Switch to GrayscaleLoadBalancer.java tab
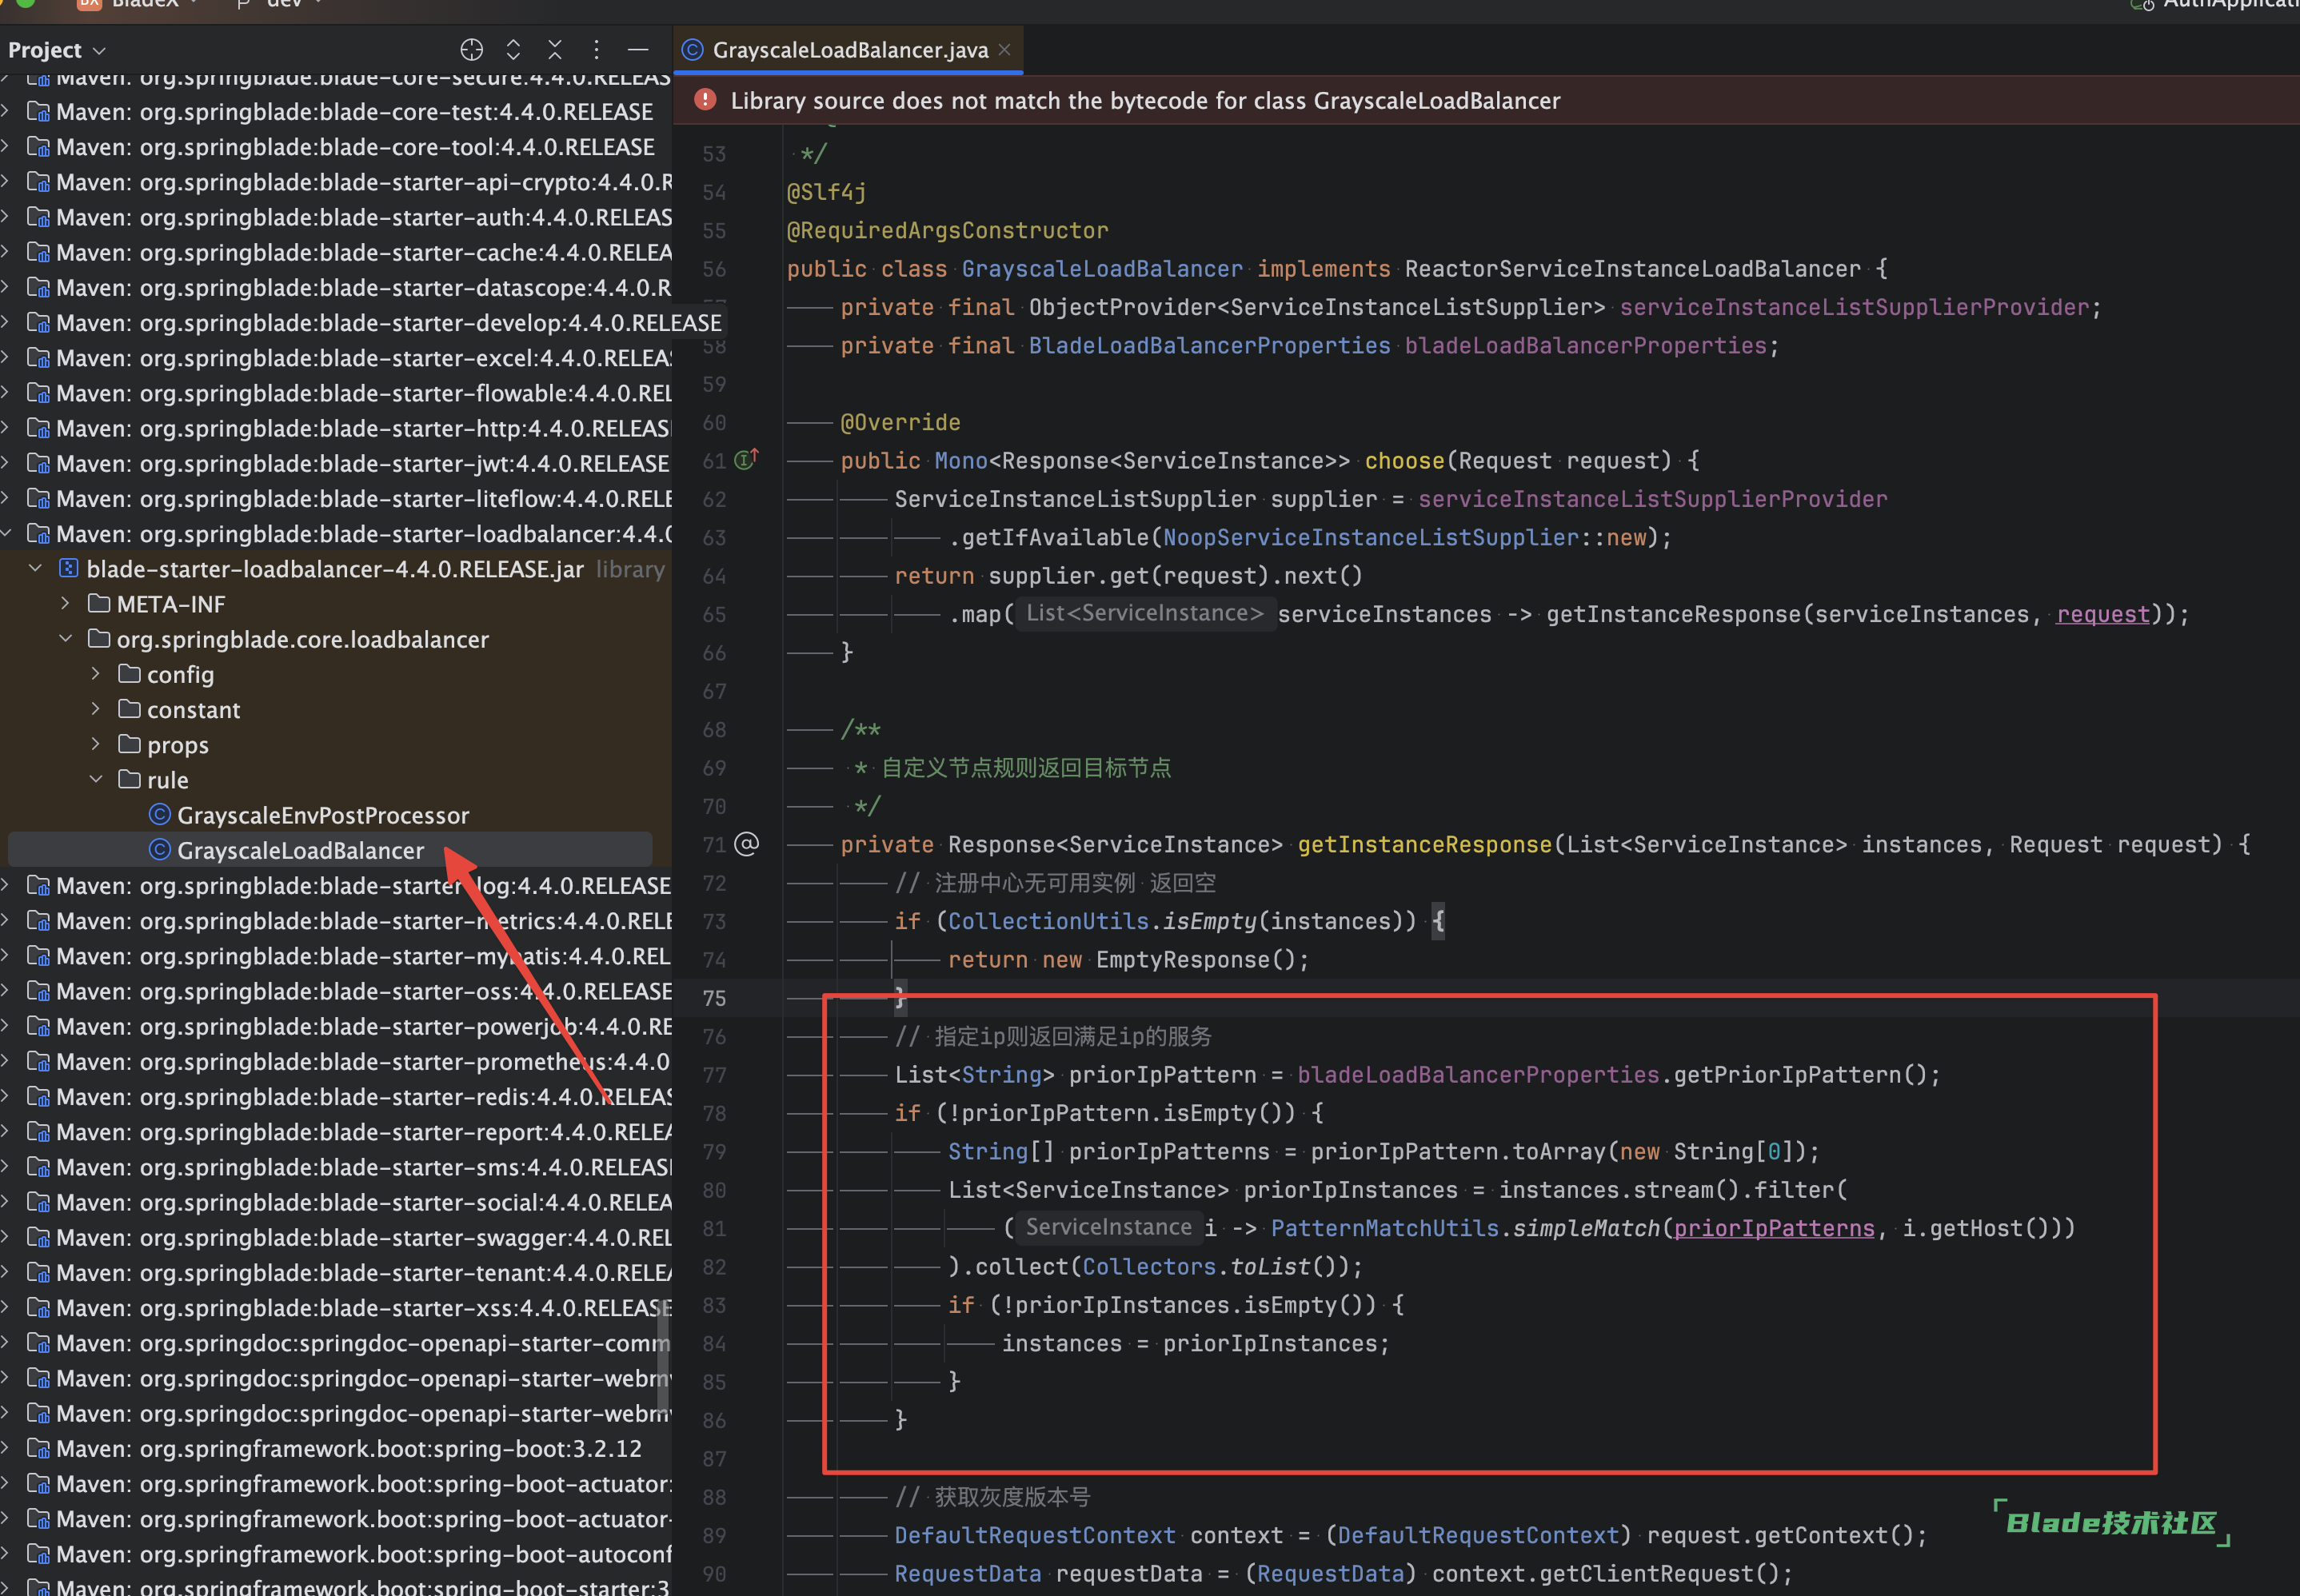Viewport: 2300px width, 1596px height. tap(849, 50)
